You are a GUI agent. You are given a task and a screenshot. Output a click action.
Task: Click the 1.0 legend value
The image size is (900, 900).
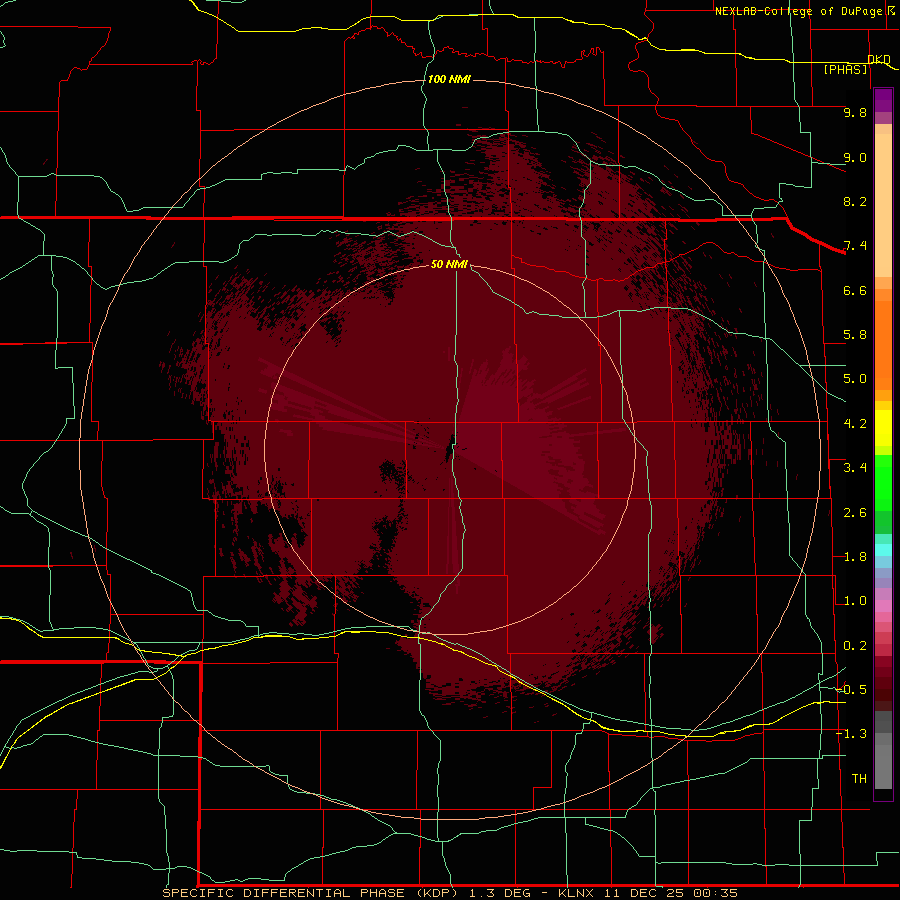point(855,601)
